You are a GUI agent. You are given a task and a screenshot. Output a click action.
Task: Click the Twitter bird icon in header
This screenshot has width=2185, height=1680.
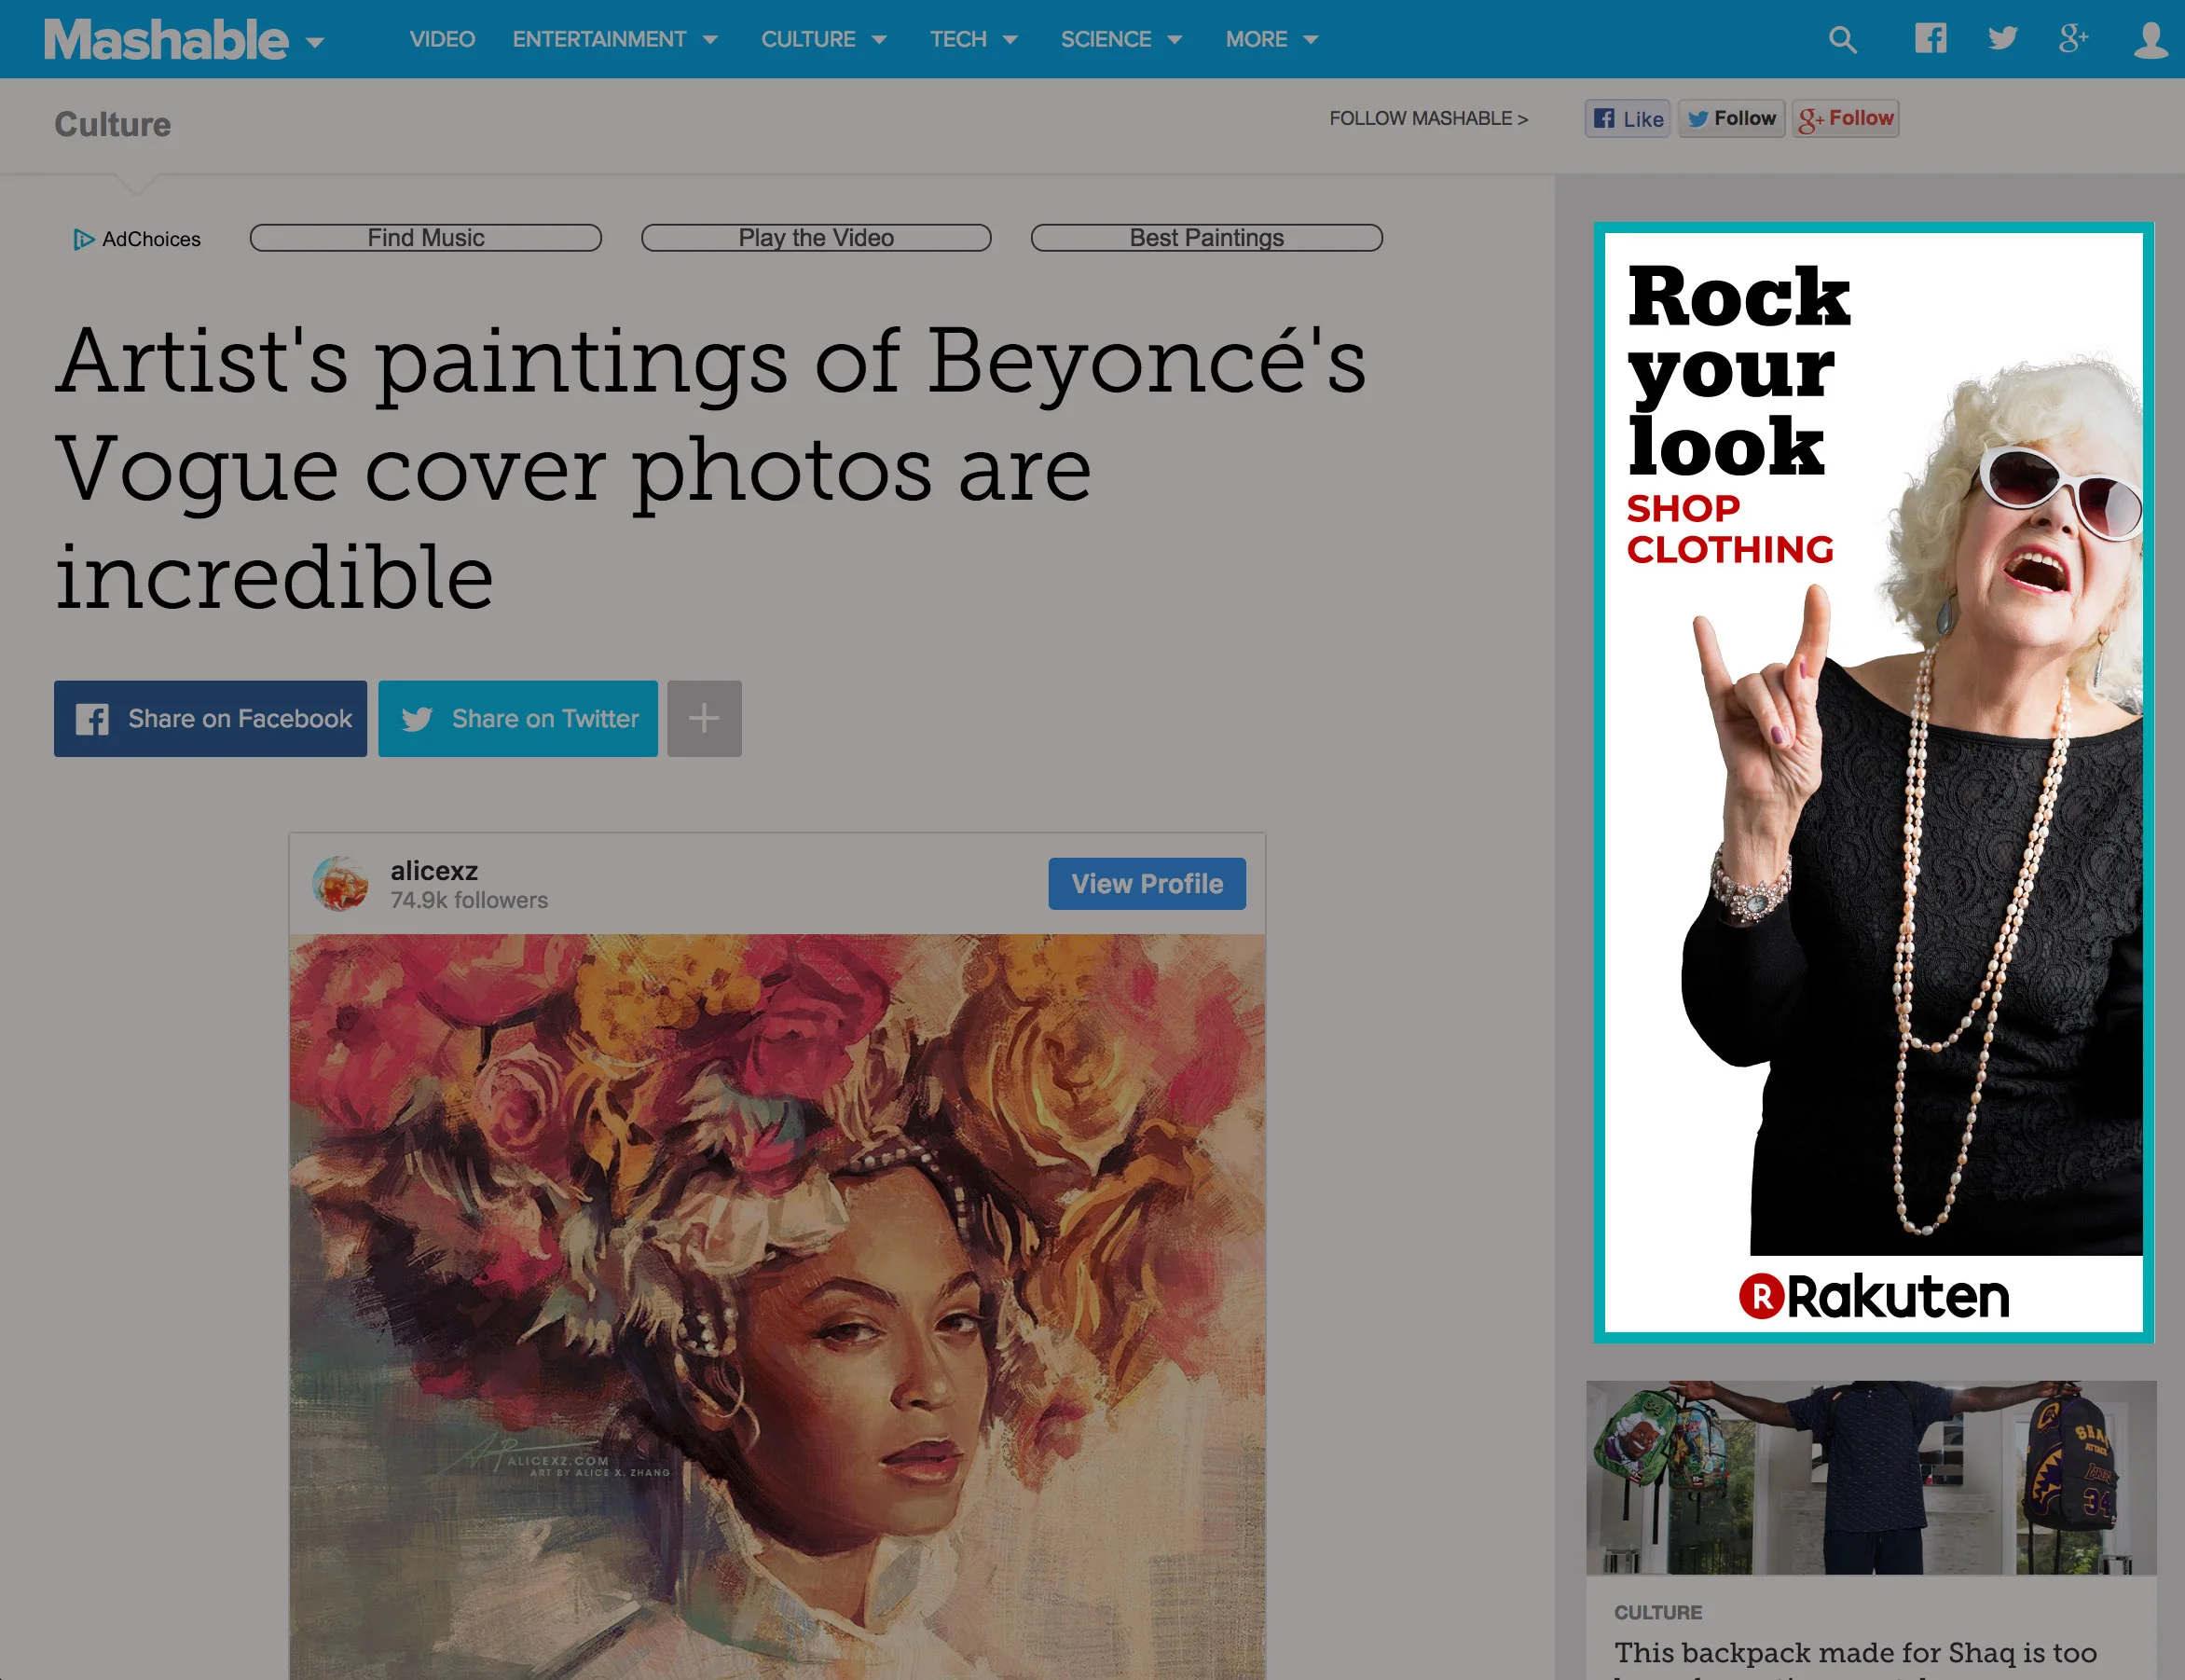[2002, 39]
